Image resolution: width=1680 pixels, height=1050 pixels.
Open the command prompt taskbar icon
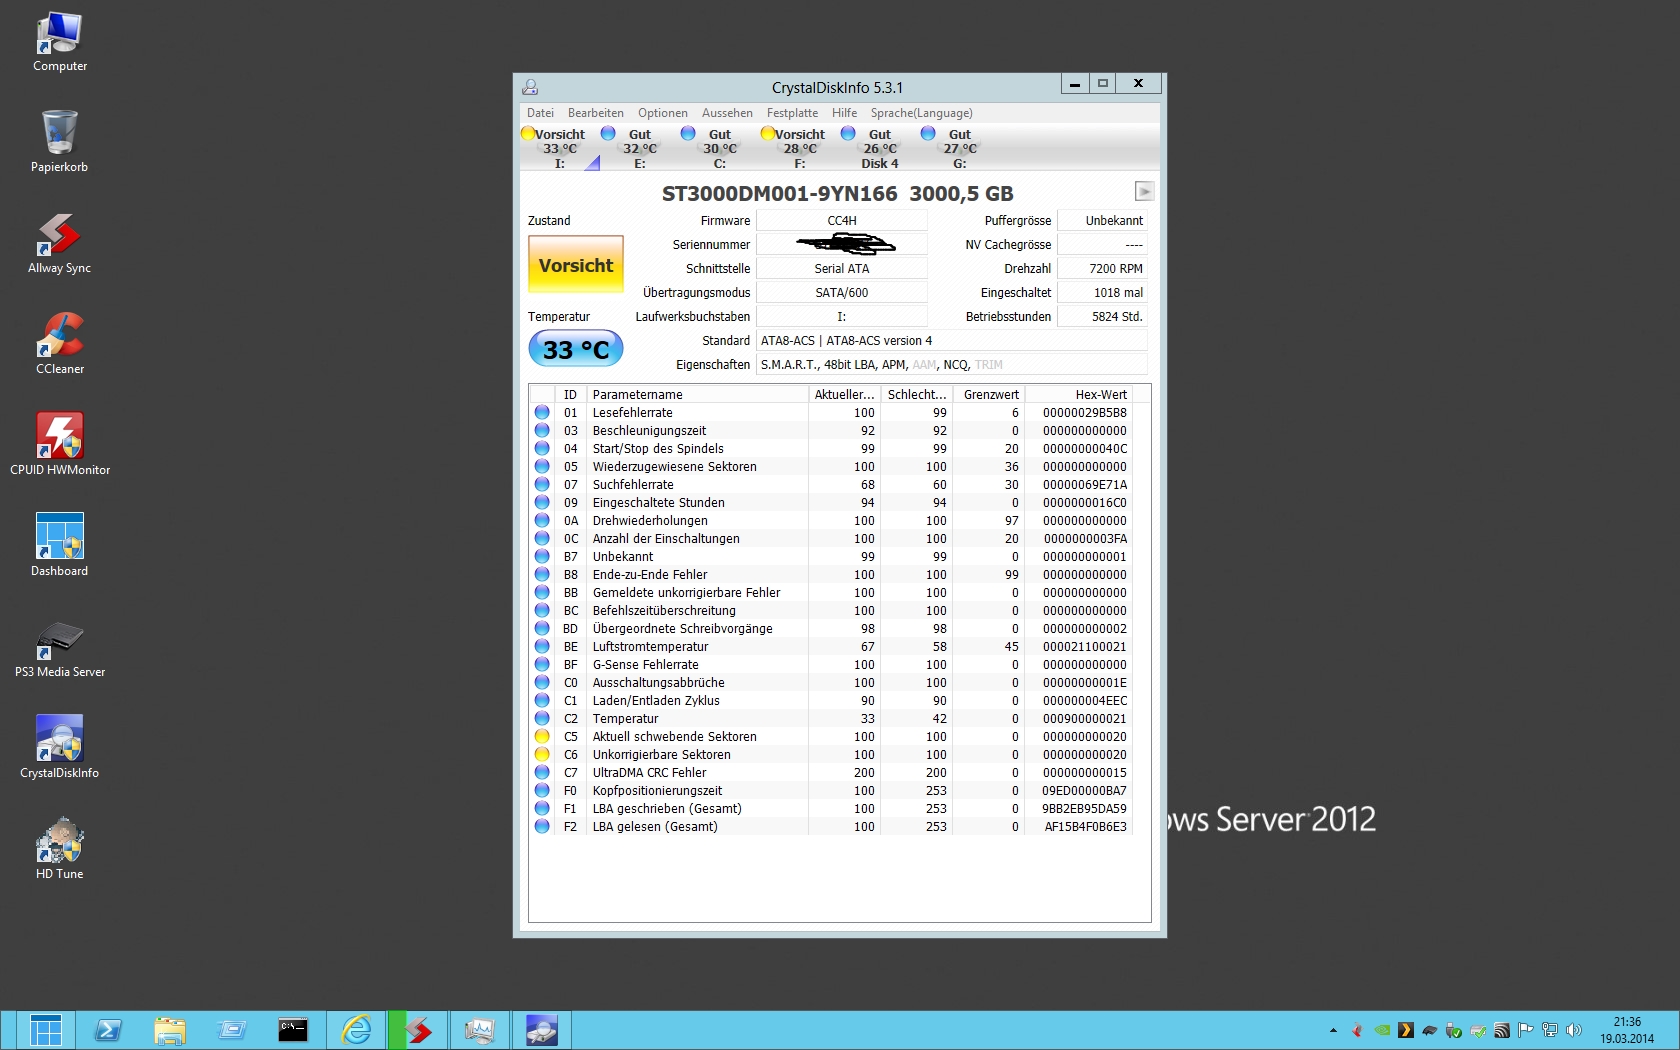tap(293, 1030)
